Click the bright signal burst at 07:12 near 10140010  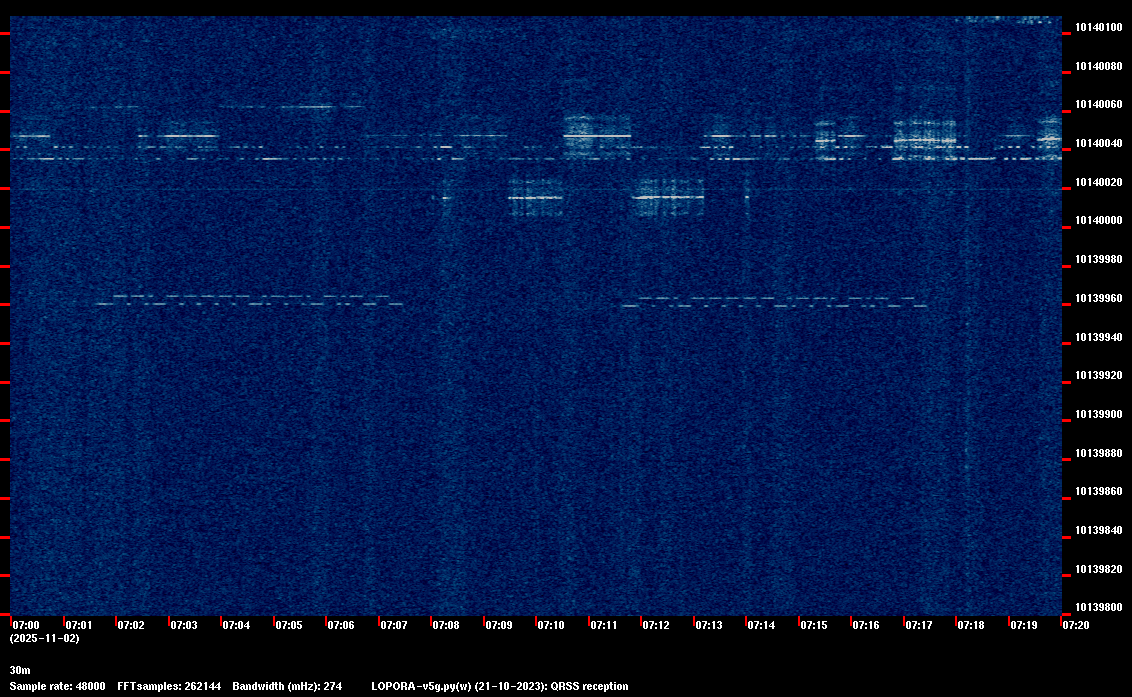(x=669, y=197)
